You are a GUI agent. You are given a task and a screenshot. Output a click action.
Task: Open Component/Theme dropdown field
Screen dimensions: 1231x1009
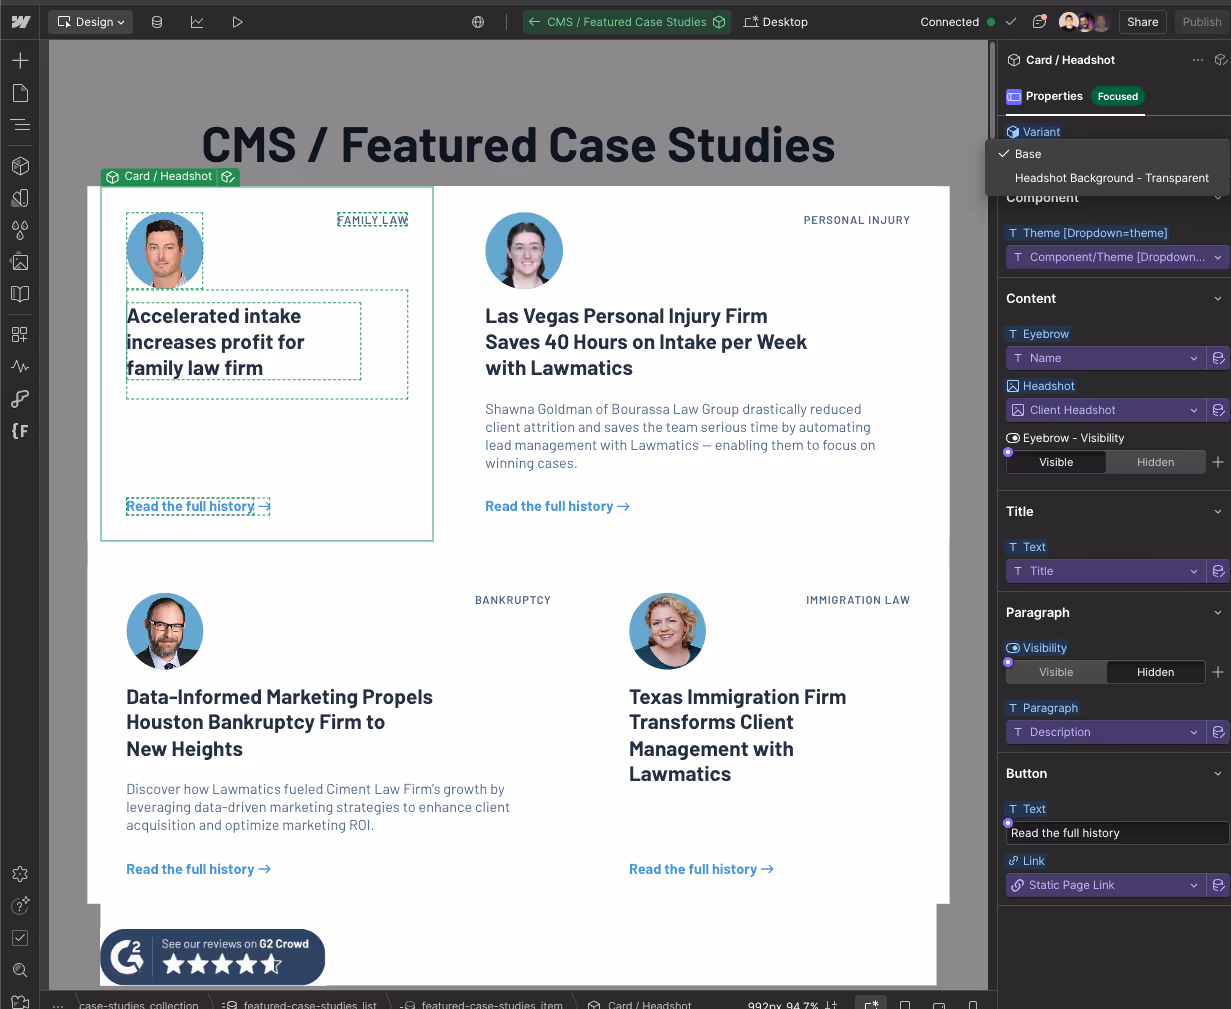pyautogui.click(x=1116, y=257)
